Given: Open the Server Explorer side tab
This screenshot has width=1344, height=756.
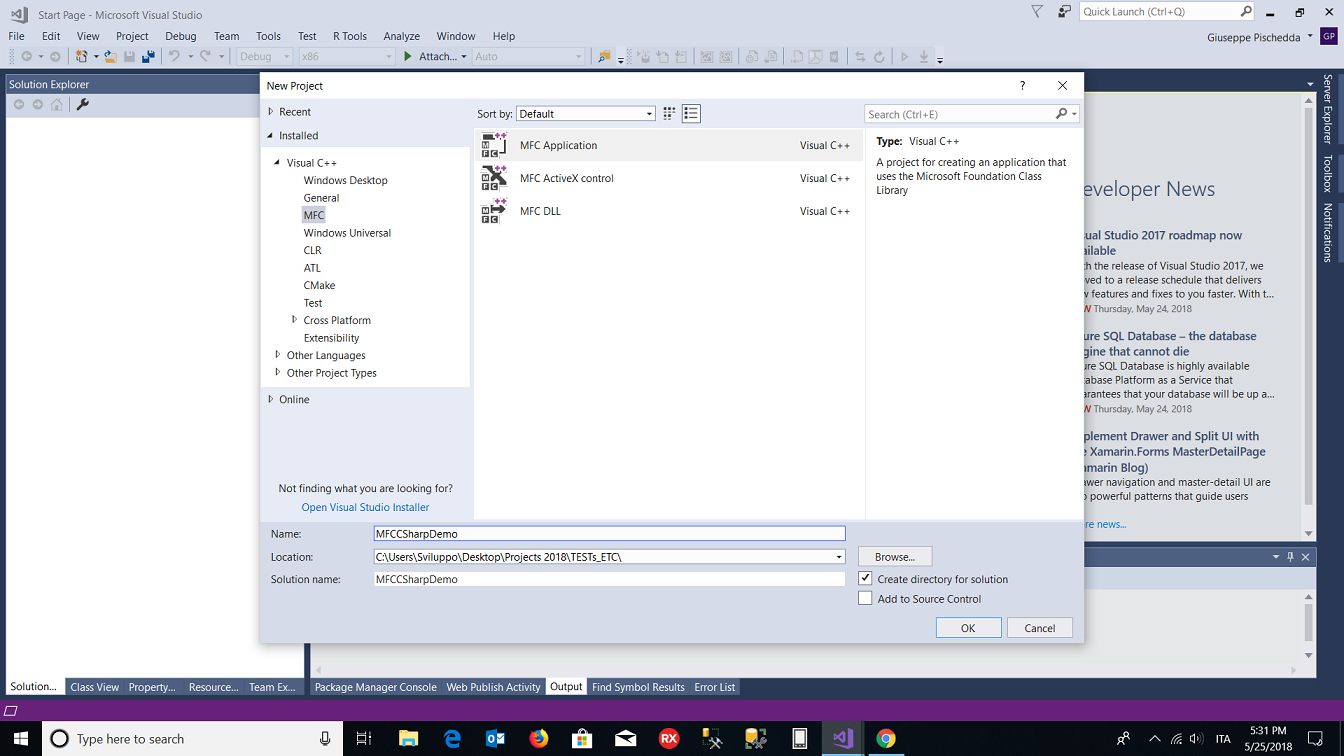Looking at the screenshot, I should (1328, 109).
